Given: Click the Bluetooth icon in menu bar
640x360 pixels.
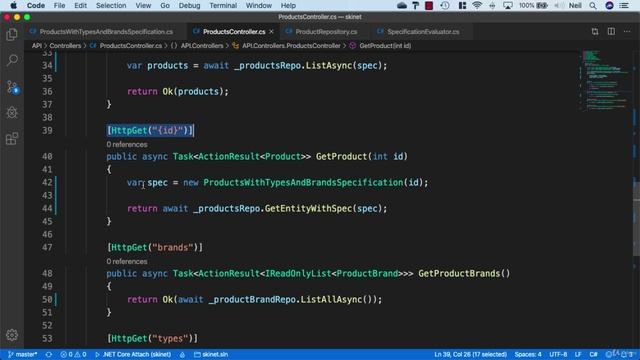Looking at the screenshot, I should point(492,5).
